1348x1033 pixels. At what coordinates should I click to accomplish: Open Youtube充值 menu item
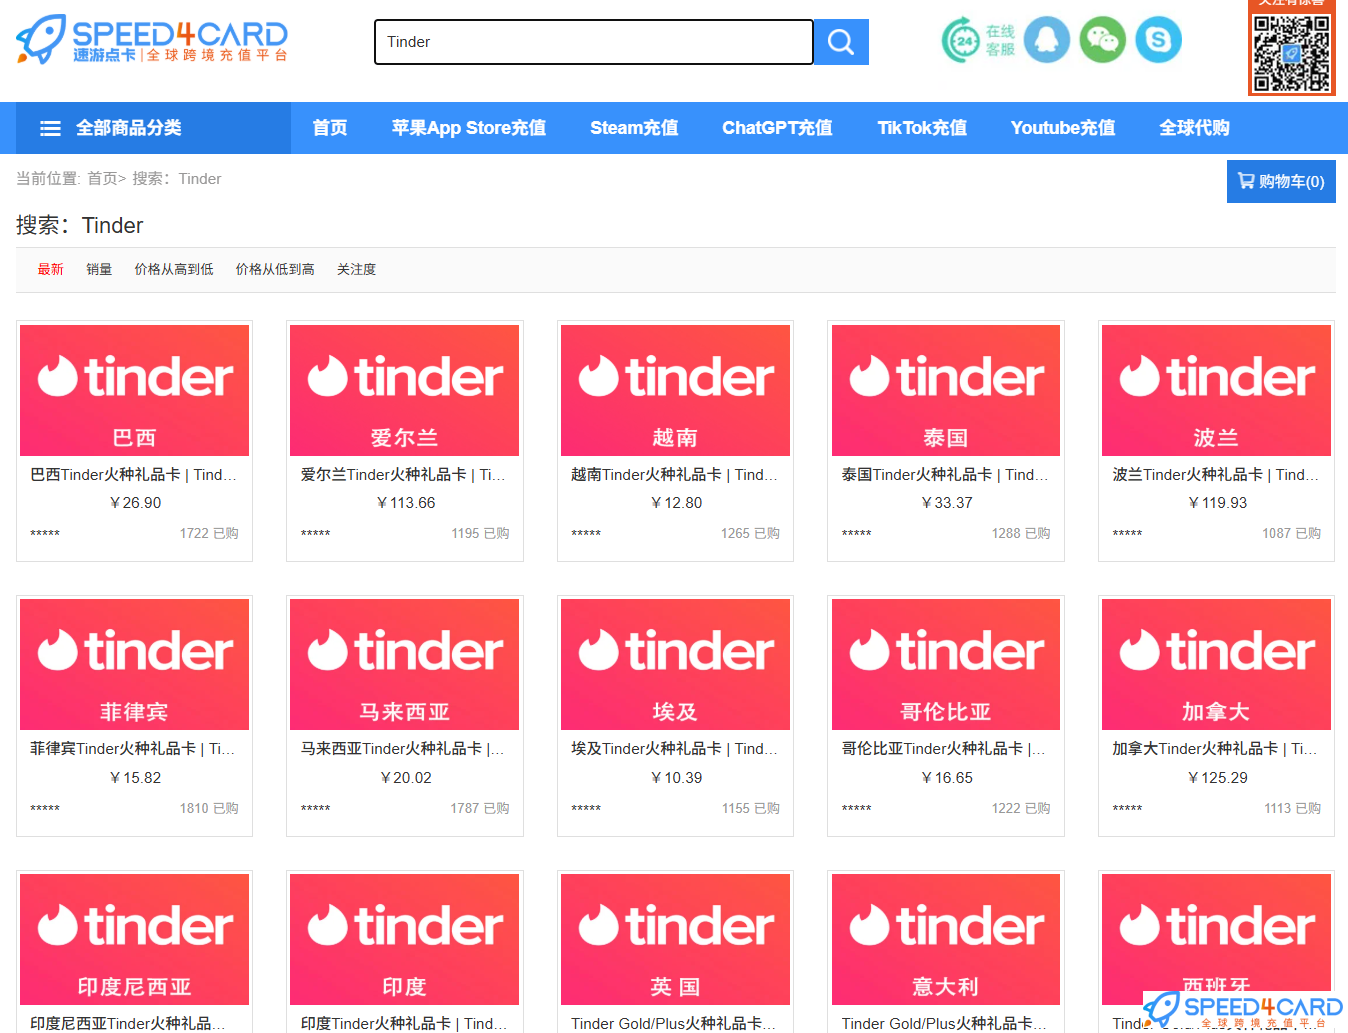[x=1063, y=128]
